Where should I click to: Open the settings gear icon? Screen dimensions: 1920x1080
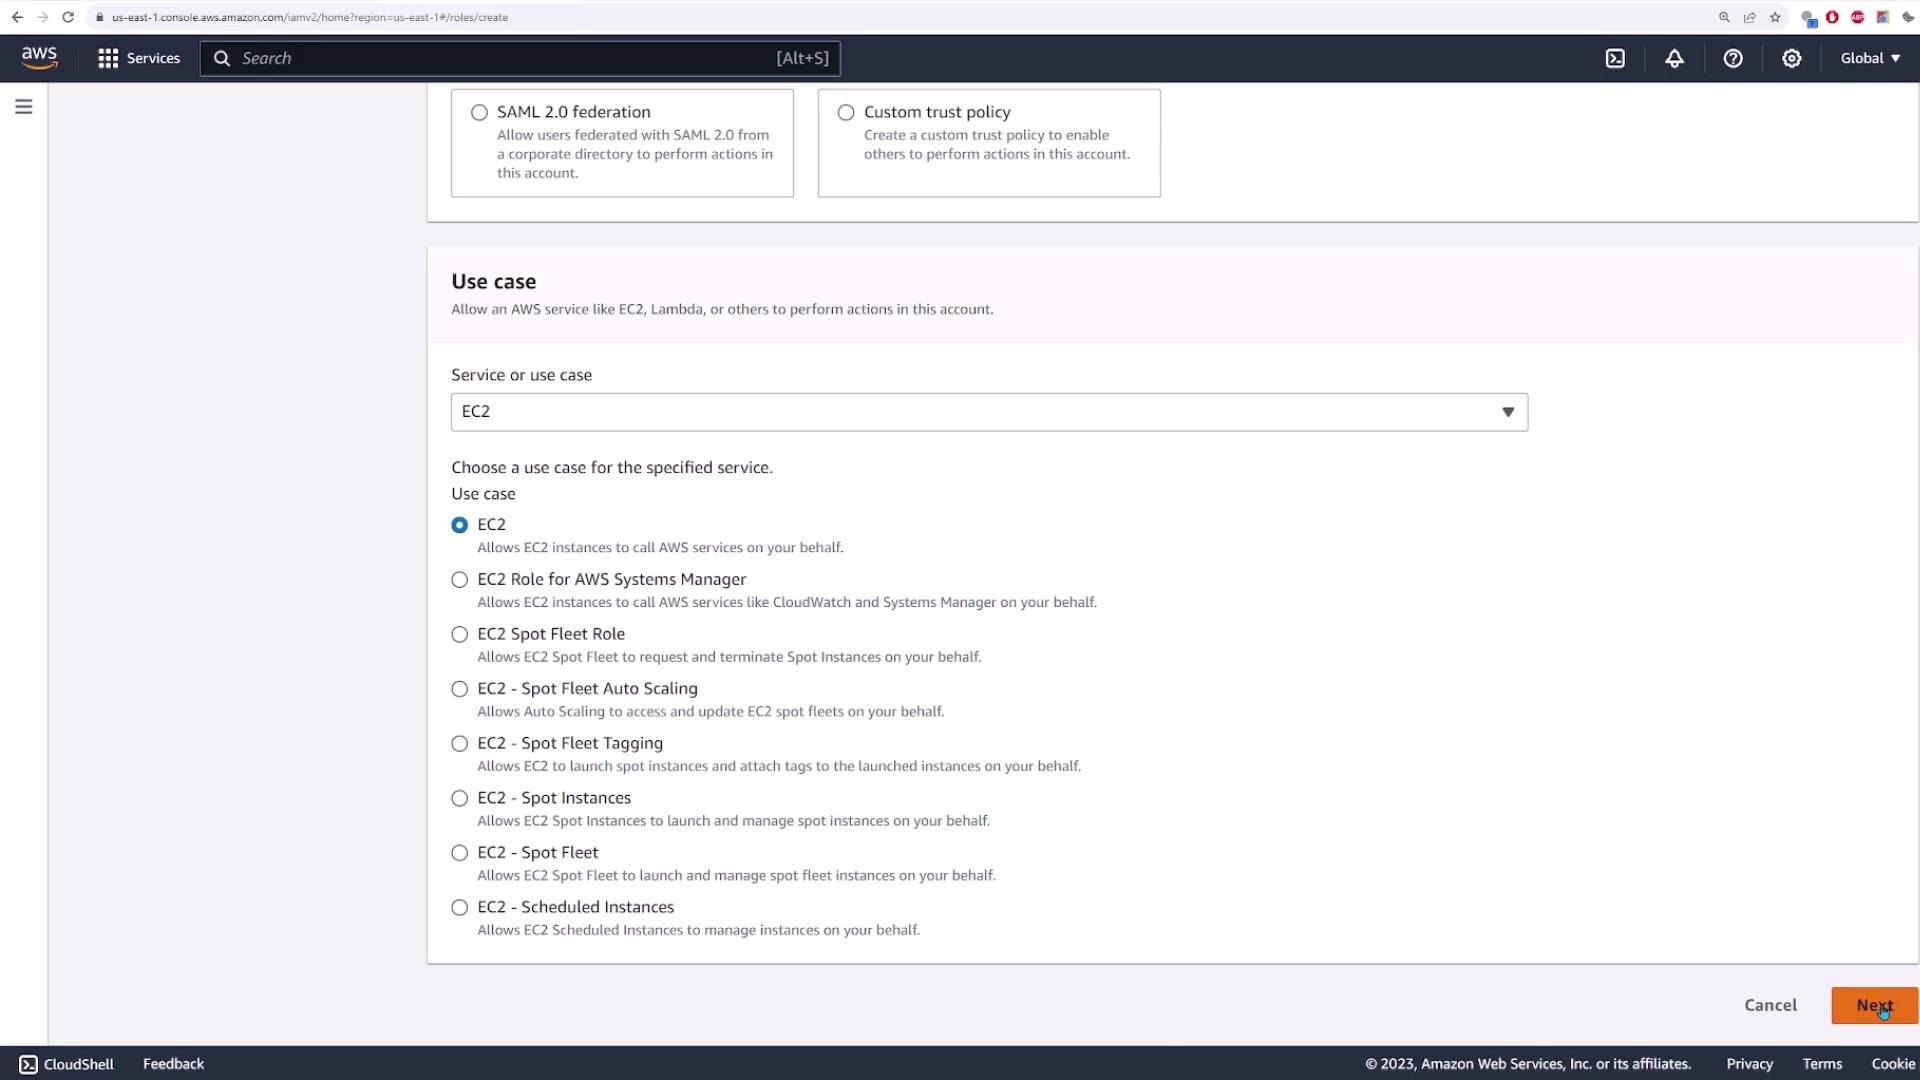(1791, 58)
